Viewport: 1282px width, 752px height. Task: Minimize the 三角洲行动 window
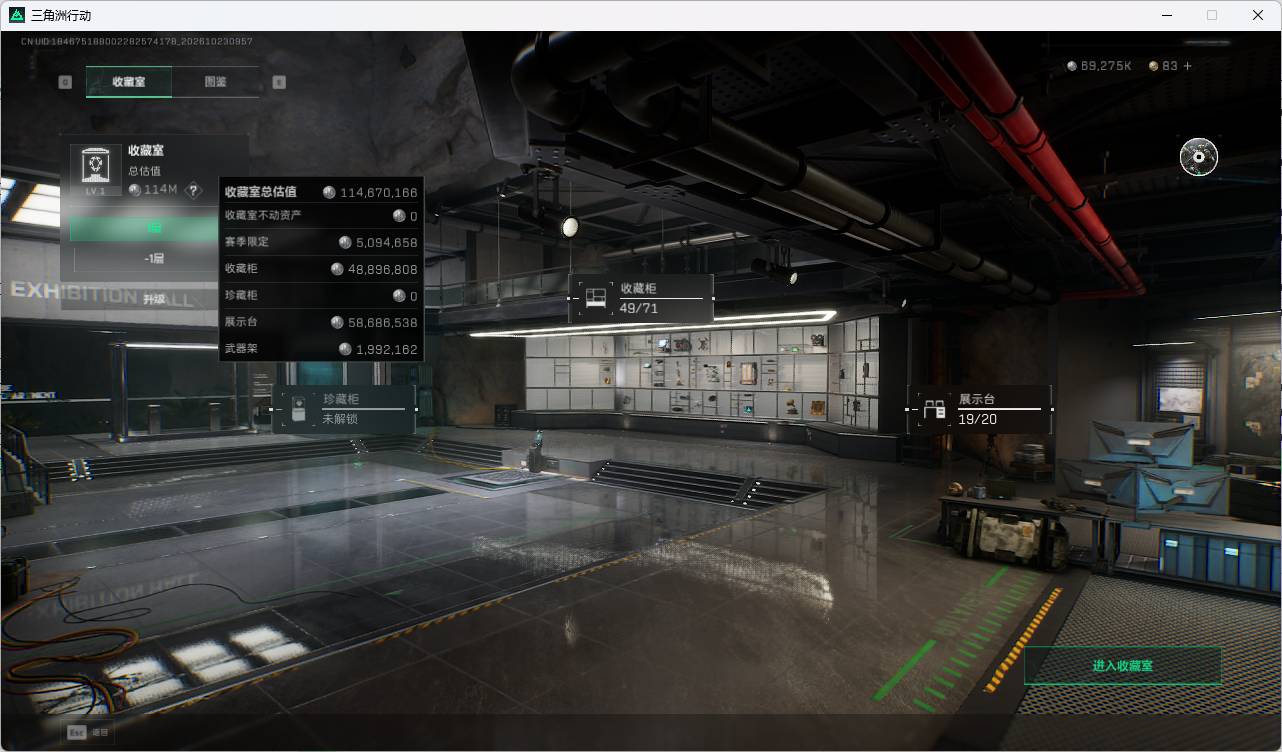coord(1166,15)
